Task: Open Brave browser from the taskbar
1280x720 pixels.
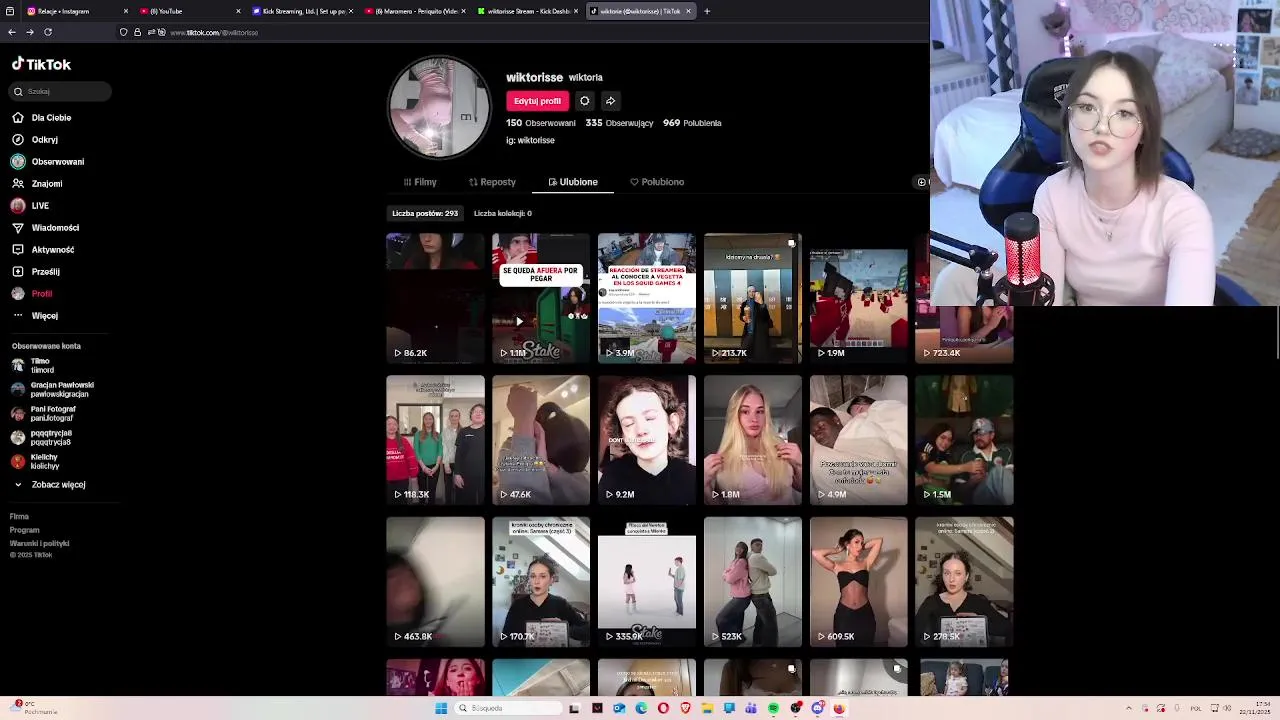Action: pos(685,708)
